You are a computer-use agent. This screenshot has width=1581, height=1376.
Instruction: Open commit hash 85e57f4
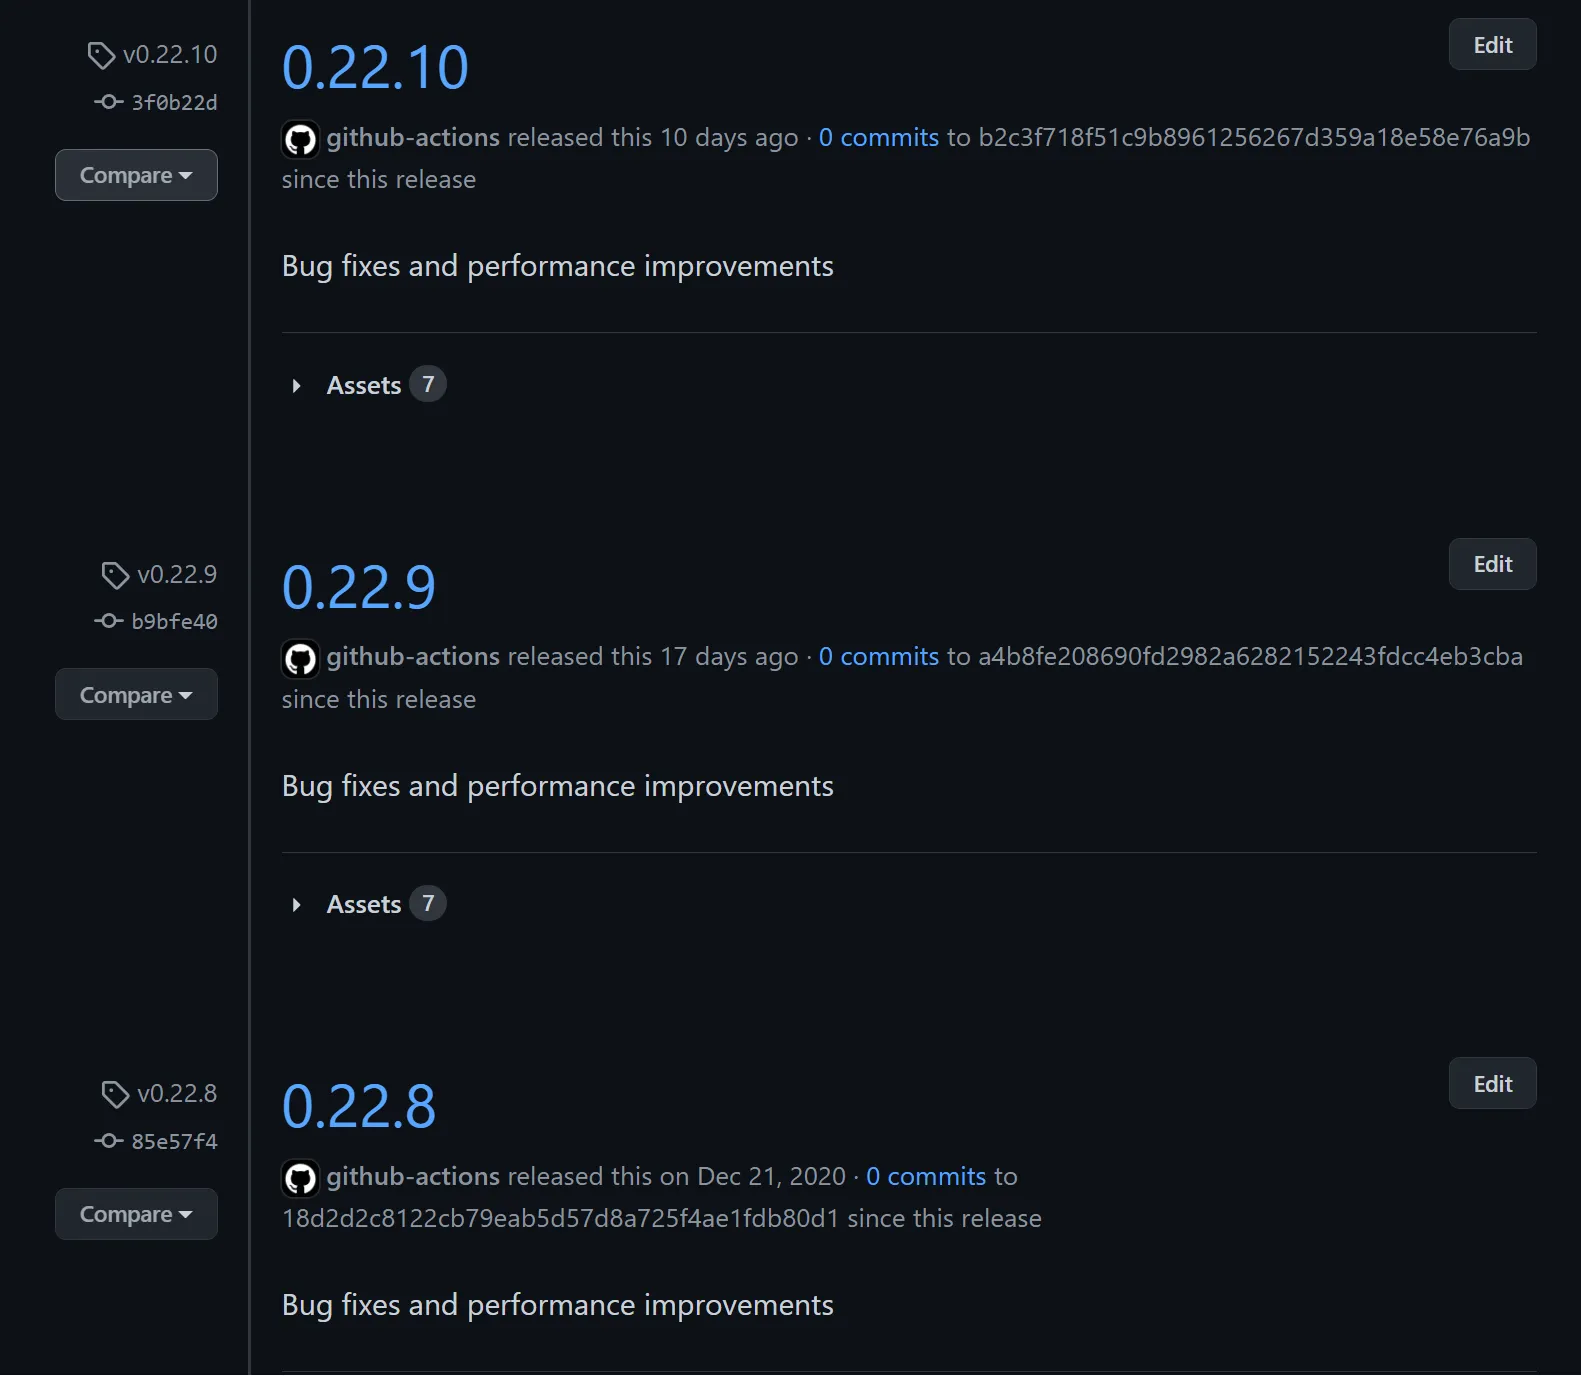coord(174,1141)
